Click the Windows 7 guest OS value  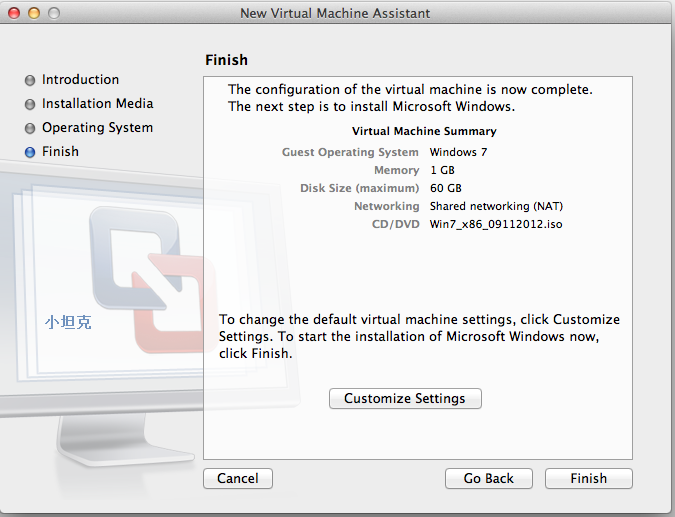click(458, 152)
